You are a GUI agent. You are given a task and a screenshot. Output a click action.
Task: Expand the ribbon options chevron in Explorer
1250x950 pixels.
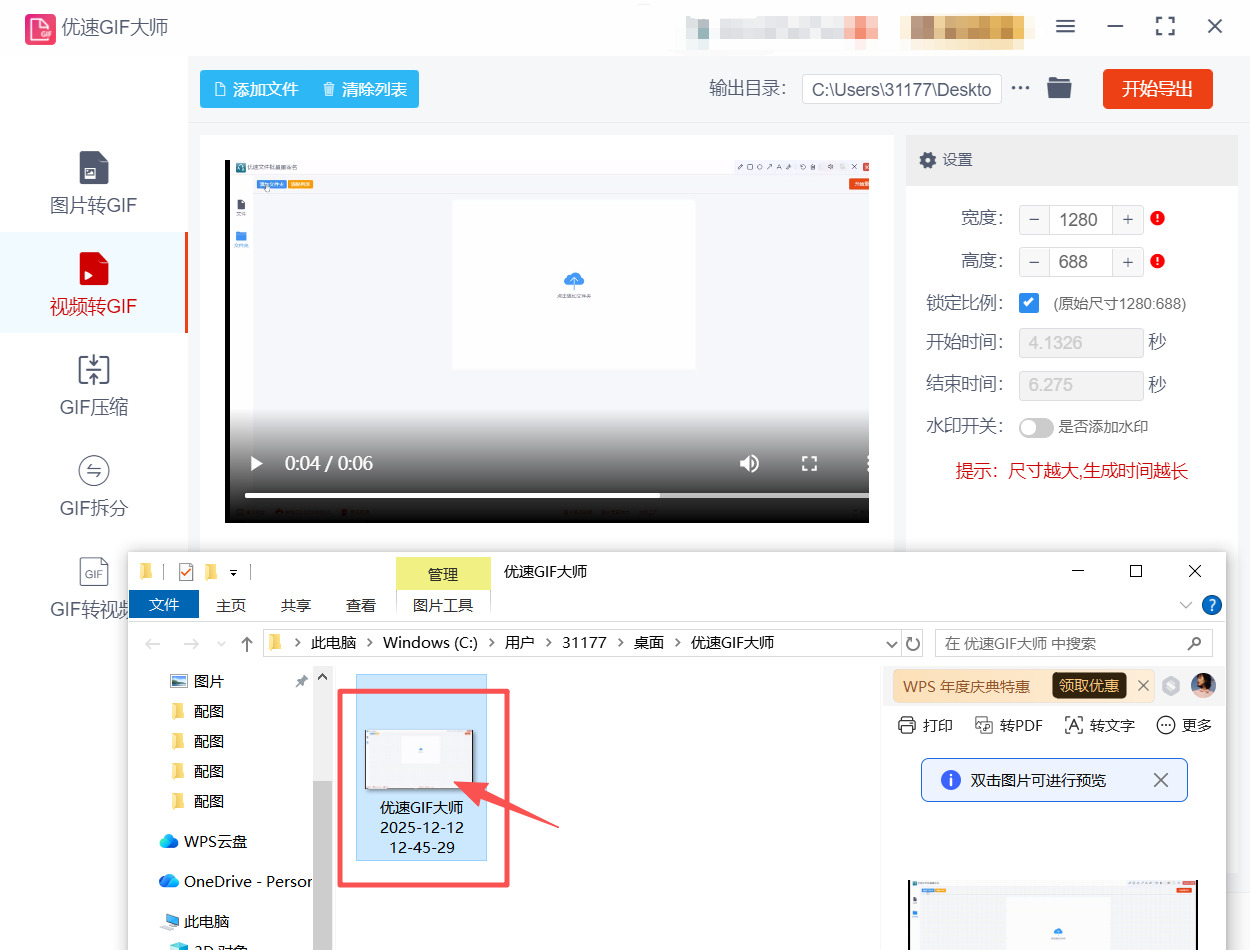(x=1185, y=604)
